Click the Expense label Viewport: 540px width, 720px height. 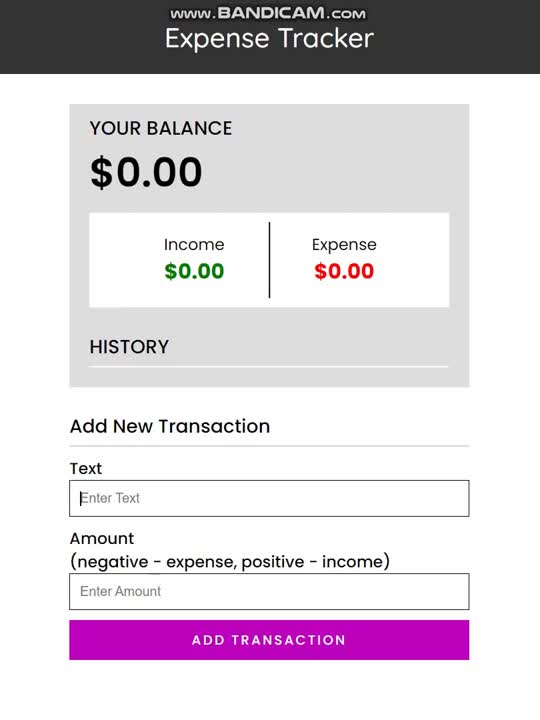[x=344, y=245]
